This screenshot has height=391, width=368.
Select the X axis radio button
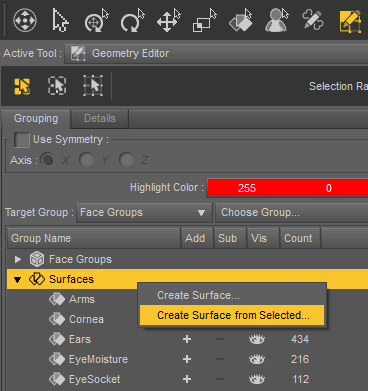click(47, 160)
